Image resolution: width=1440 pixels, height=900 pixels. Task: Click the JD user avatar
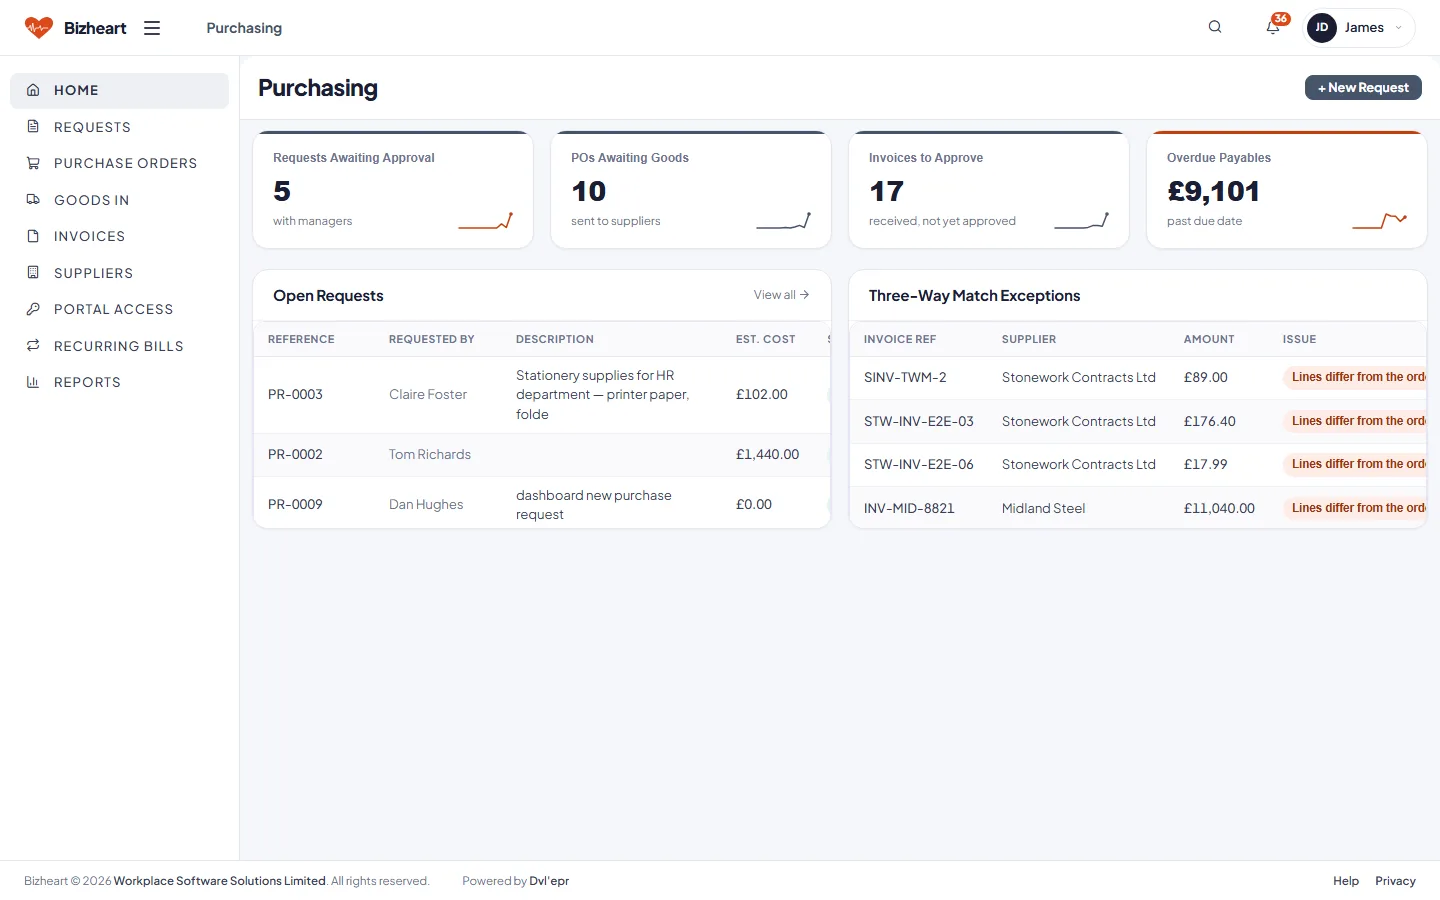[1322, 28]
